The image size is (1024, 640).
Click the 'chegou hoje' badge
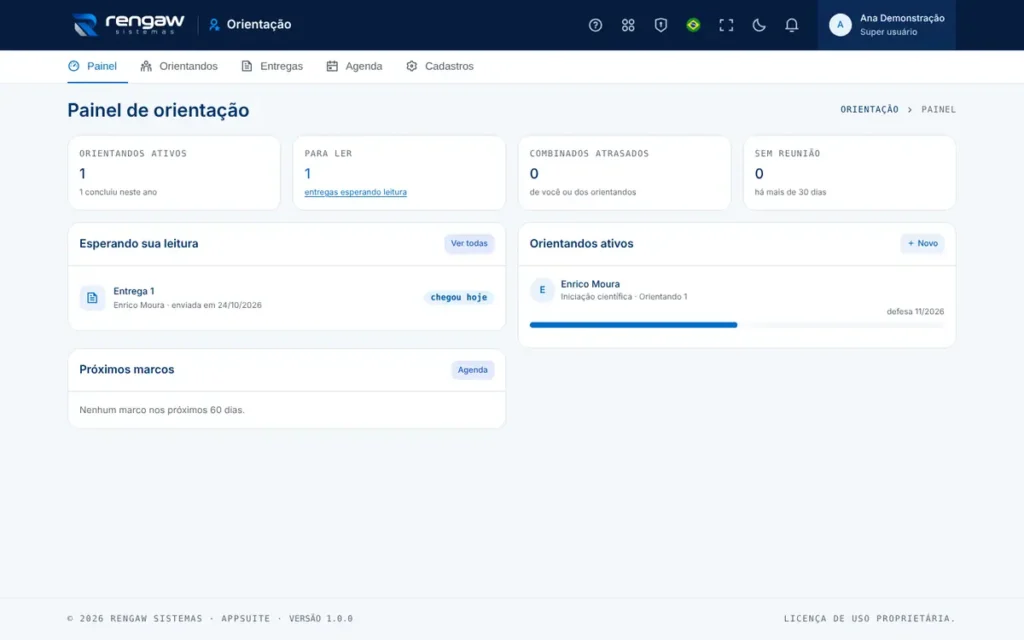pyautogui.click(x=458, y=298)
